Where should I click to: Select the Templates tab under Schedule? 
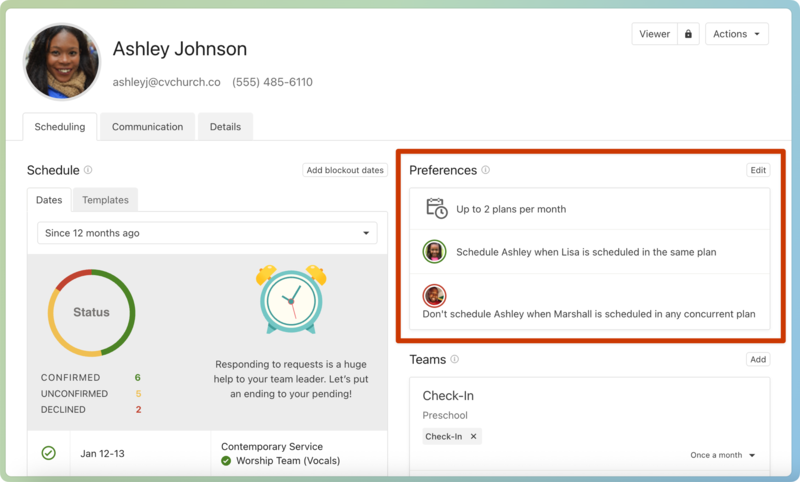coord(105,200)
